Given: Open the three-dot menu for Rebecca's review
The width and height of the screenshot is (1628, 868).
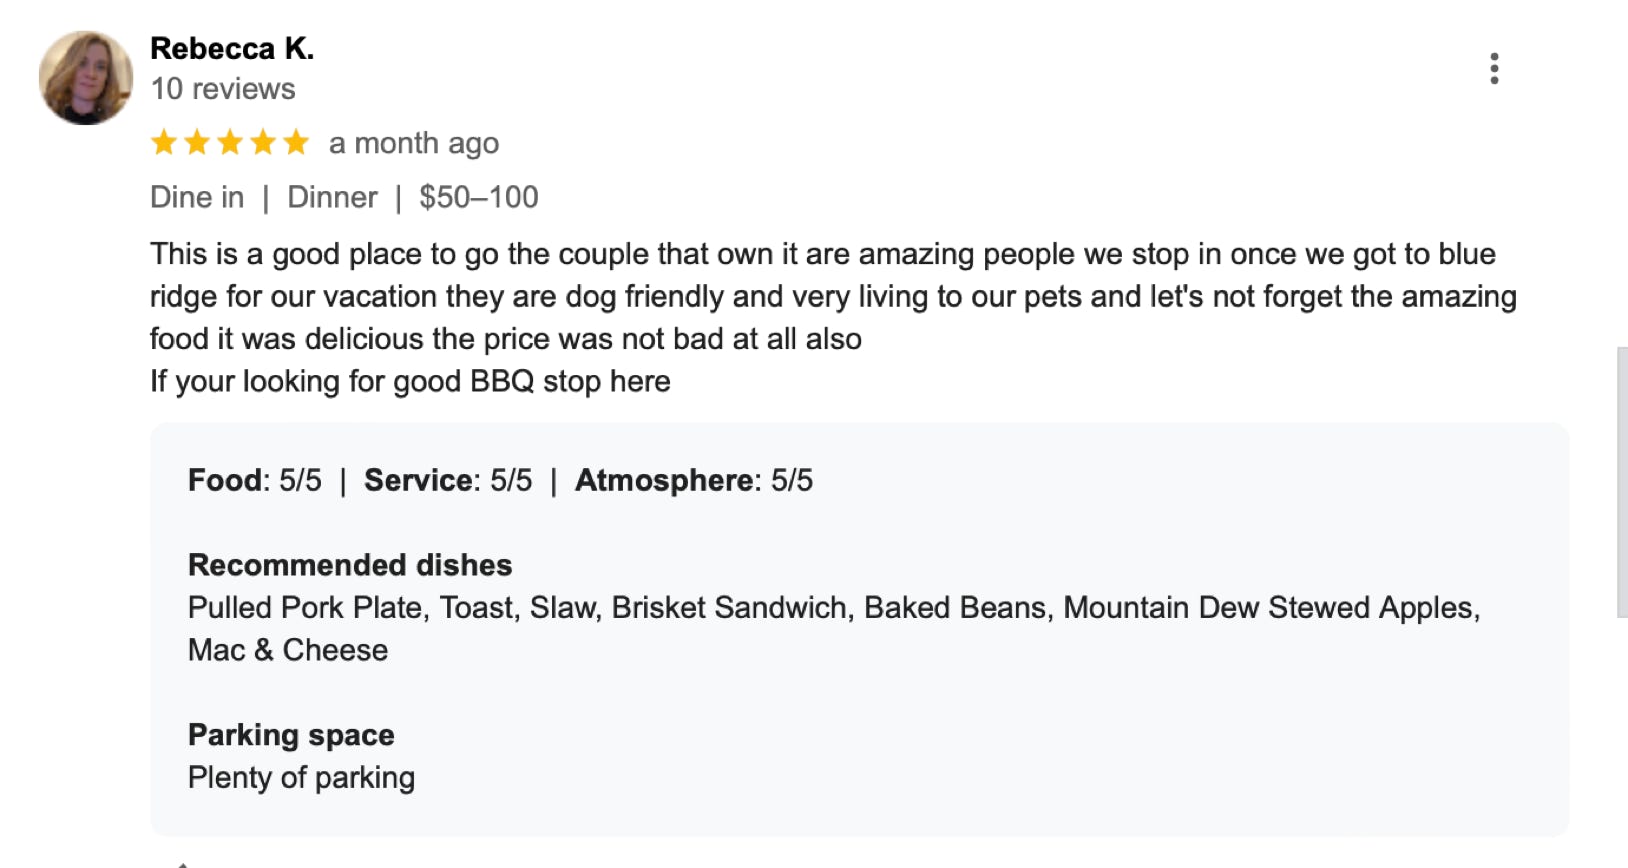Looking at the screenshot, I should pyautogui.click(x=1494, y=69).
